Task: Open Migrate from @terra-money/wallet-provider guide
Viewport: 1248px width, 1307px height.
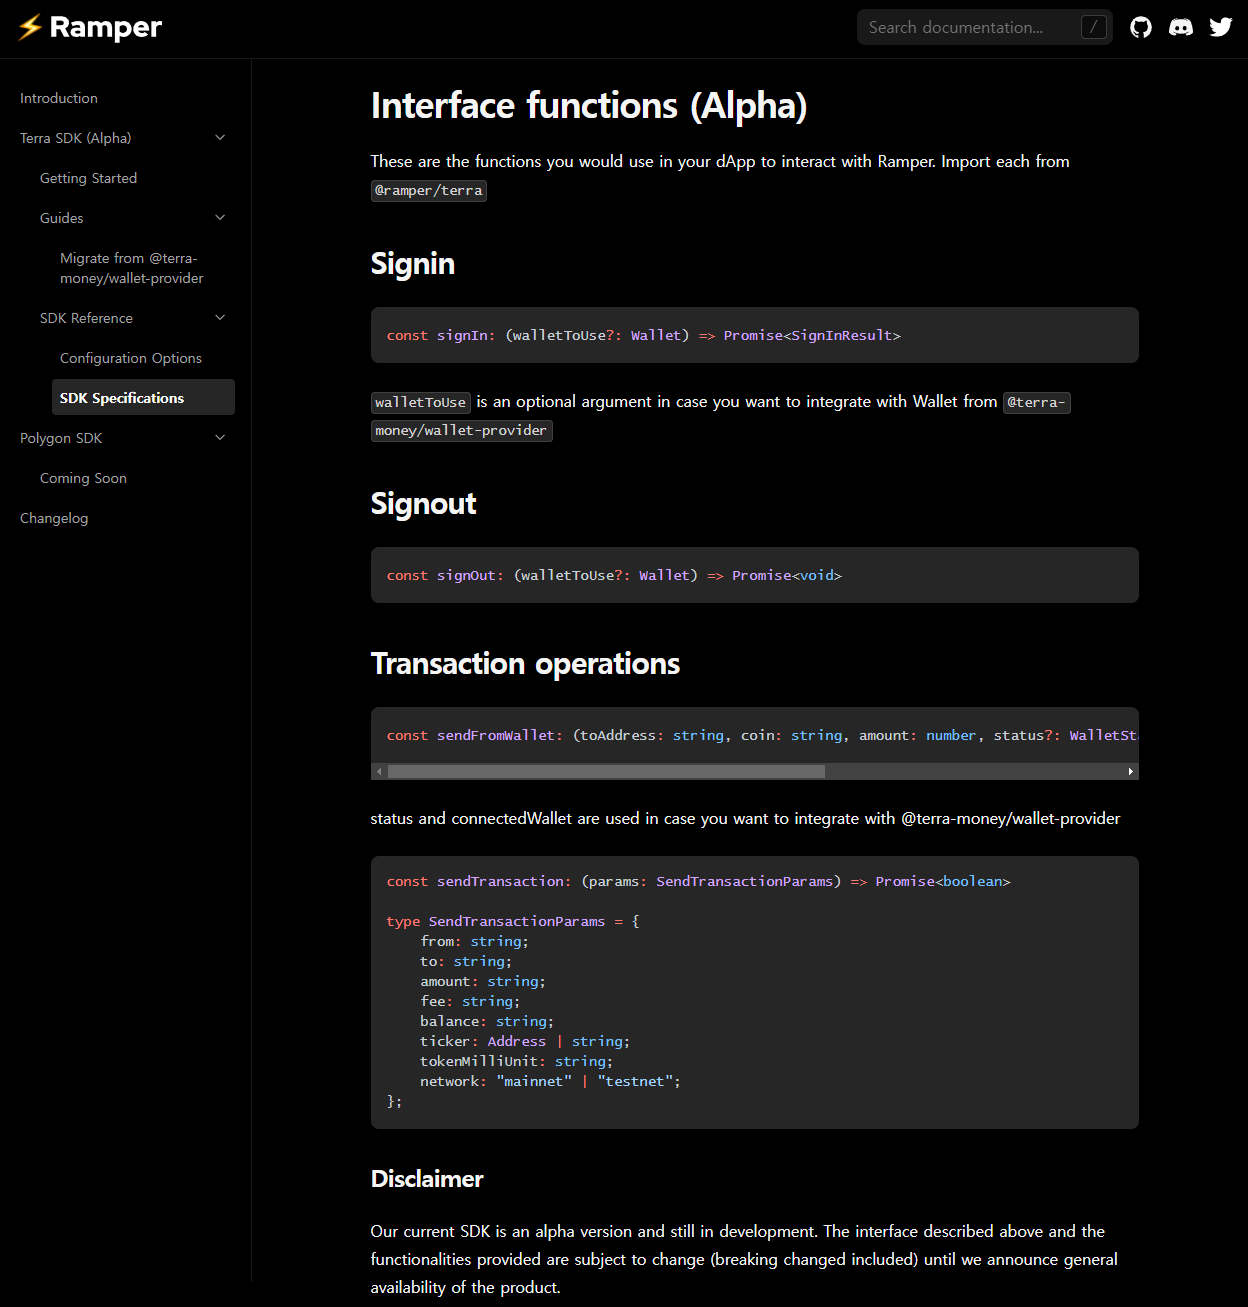Action: coord(131,268)
